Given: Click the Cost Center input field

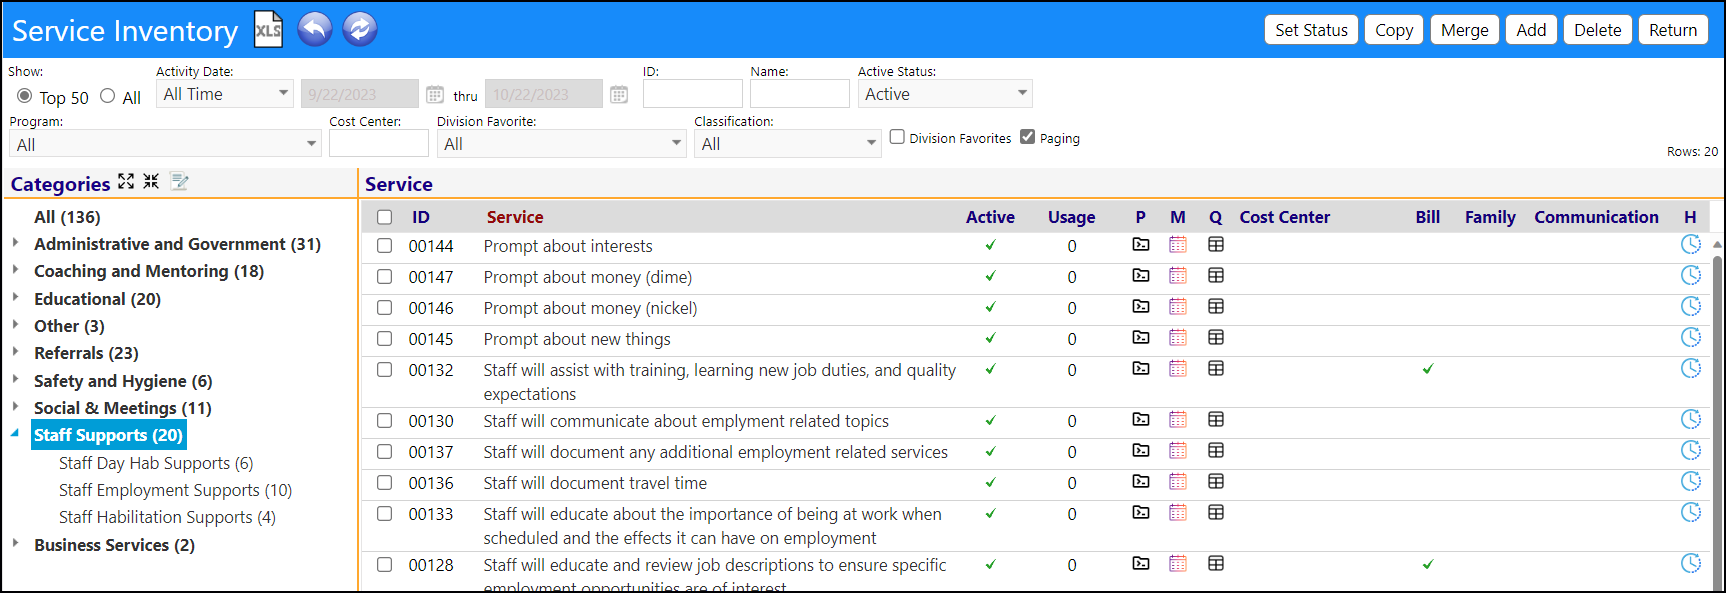Looking at the screenshot, I should click(x=379, y=144).
